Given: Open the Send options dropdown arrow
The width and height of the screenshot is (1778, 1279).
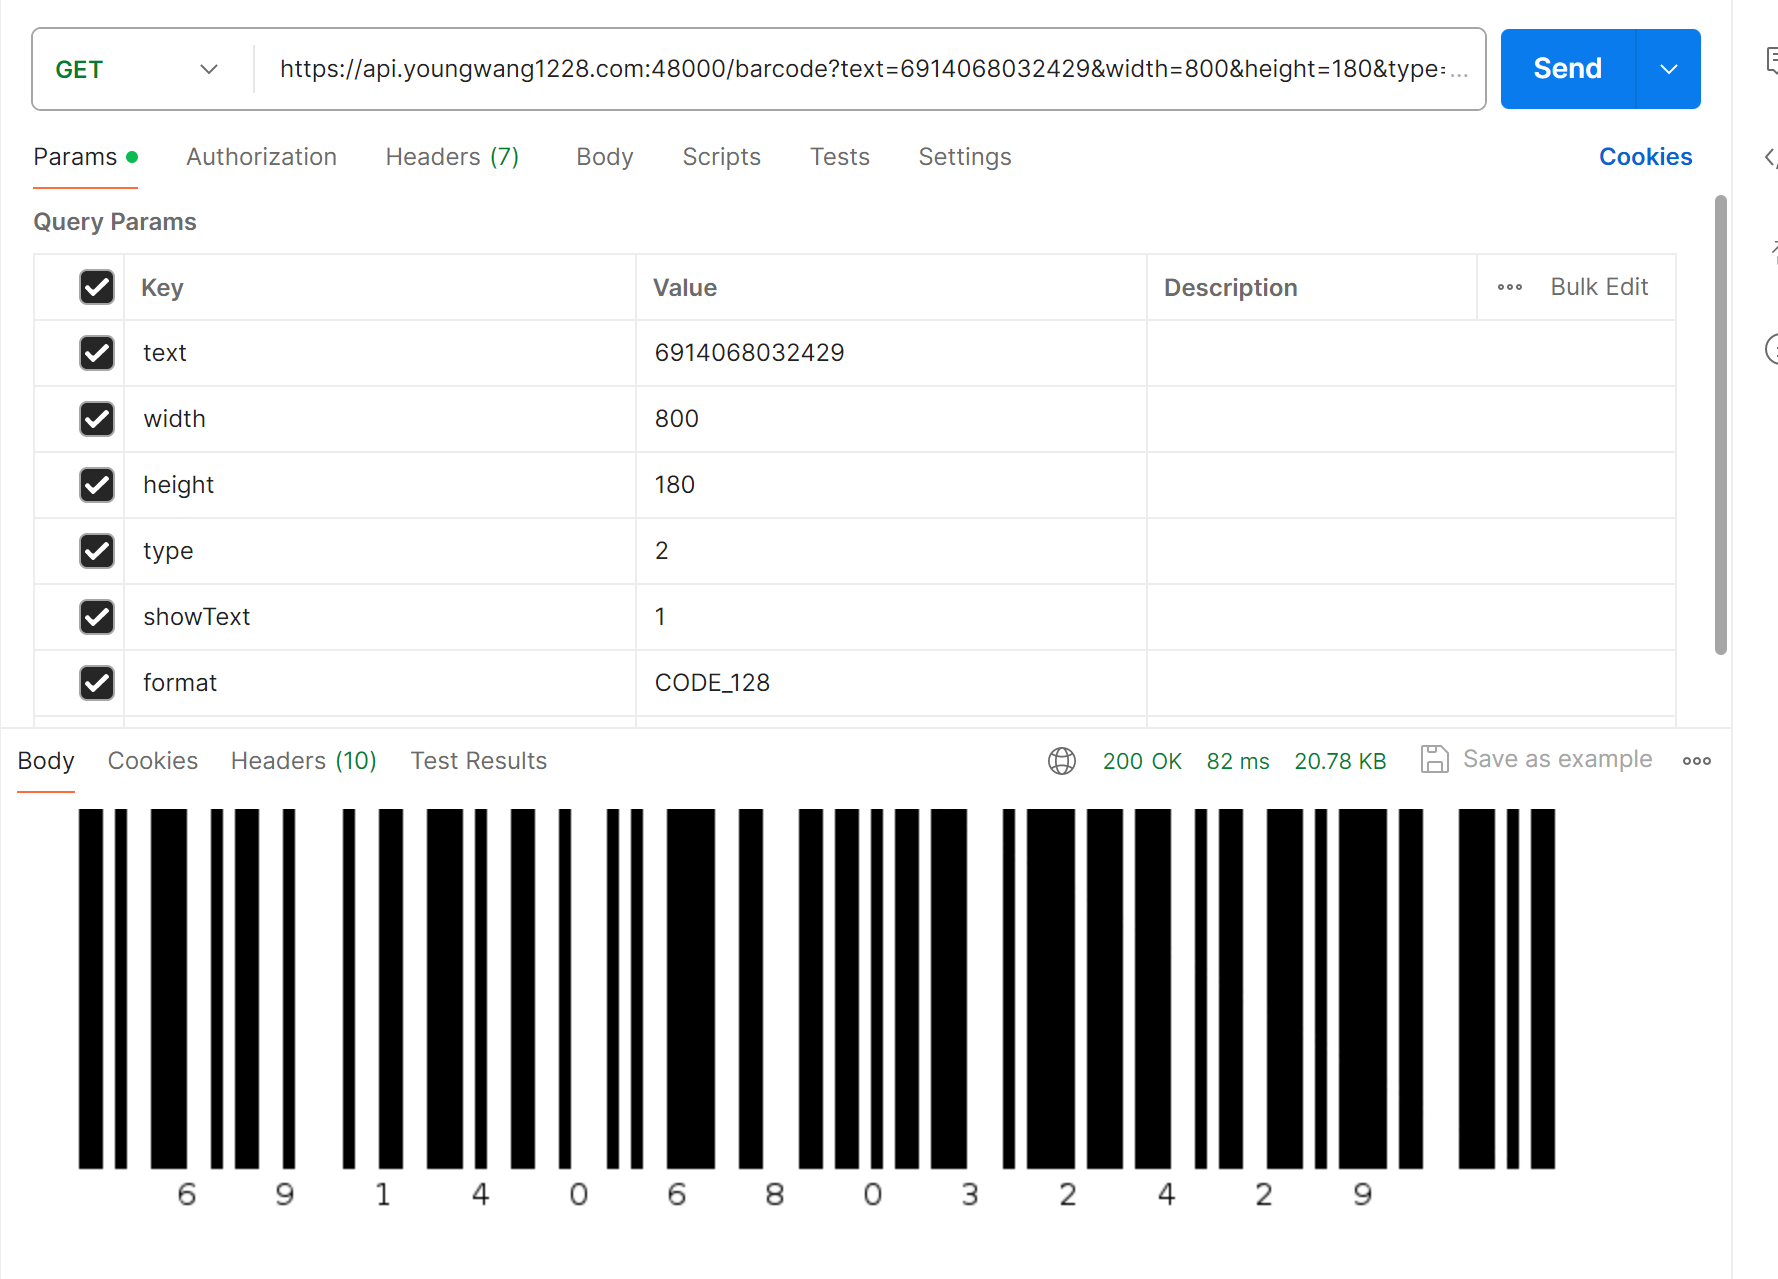Looking at the screenshot, I should click(x=1668, y=69).
